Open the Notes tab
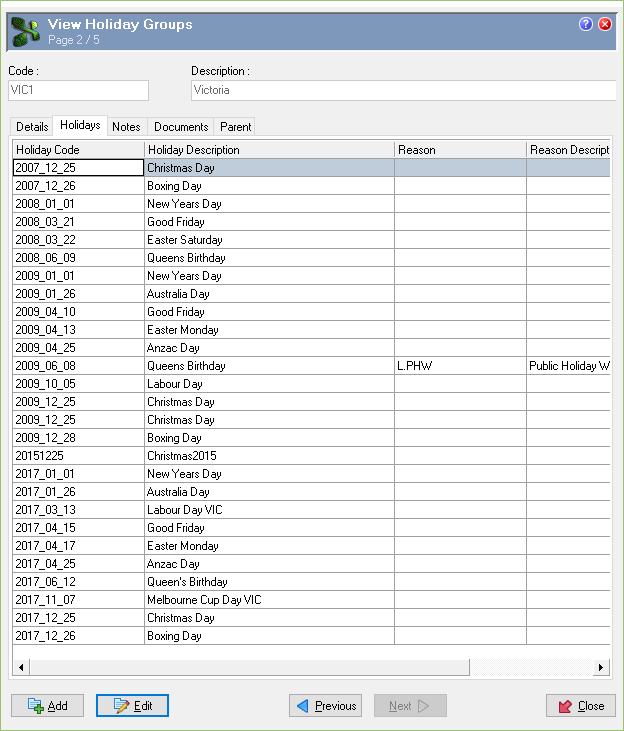 pyautogui.click(x=126, y=127)
